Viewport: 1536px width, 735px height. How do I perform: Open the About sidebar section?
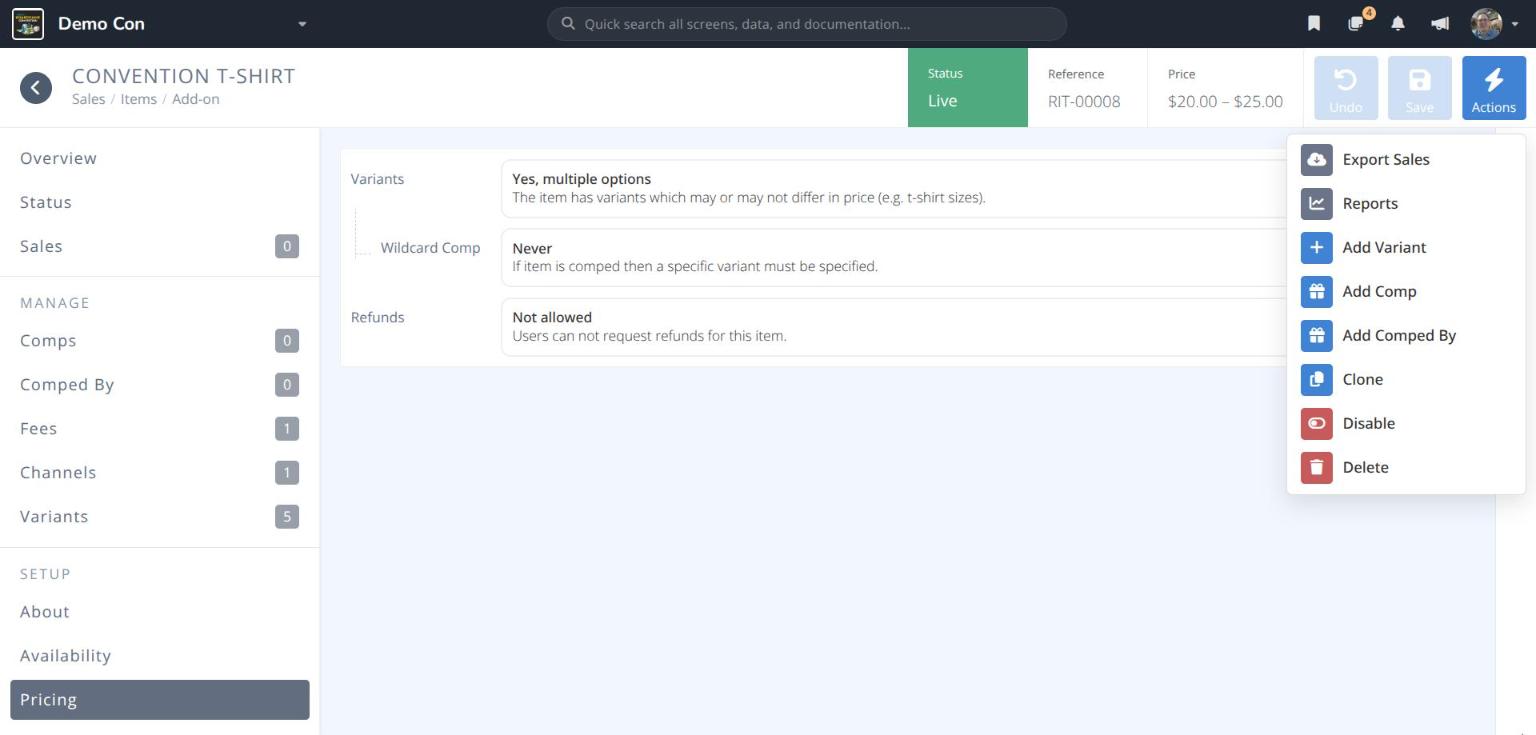pos(160,612)
